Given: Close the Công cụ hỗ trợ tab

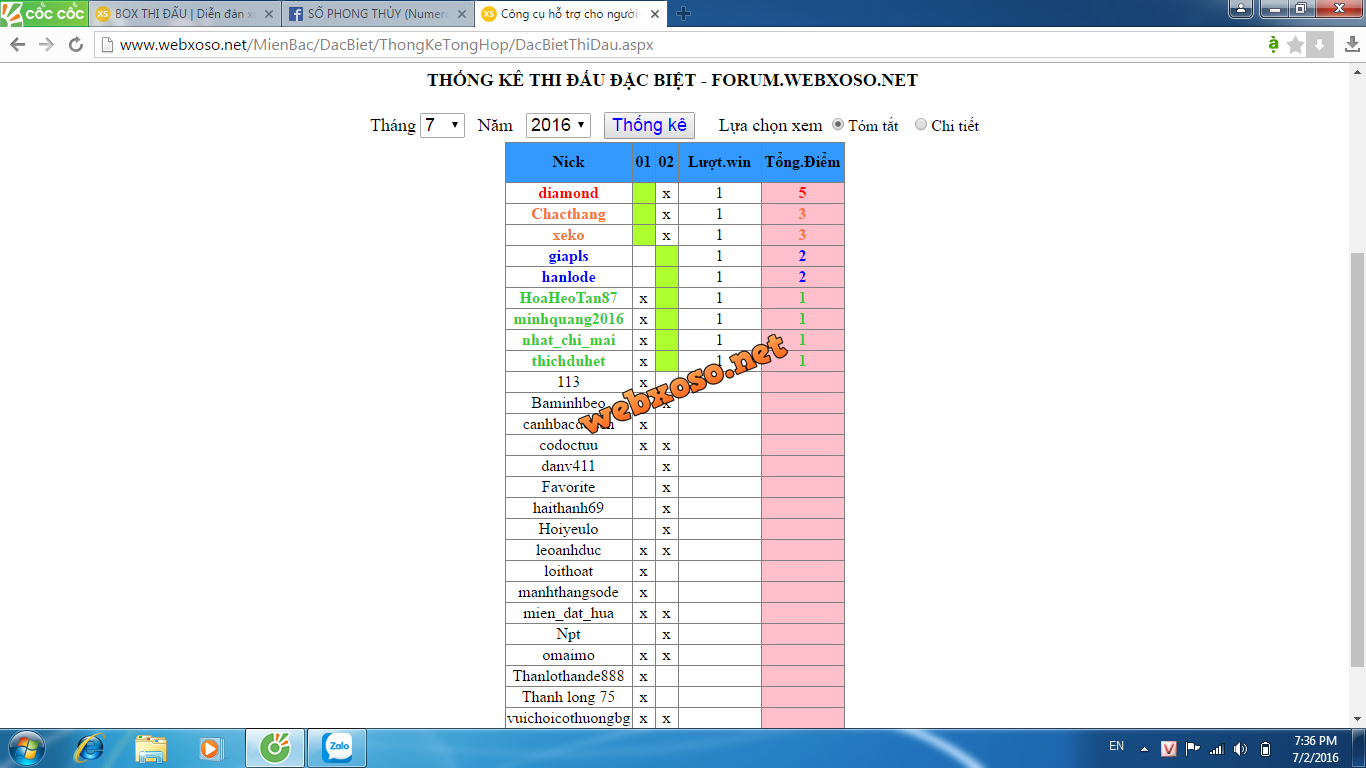Looking at the screenshot, I should click(655, 14).
